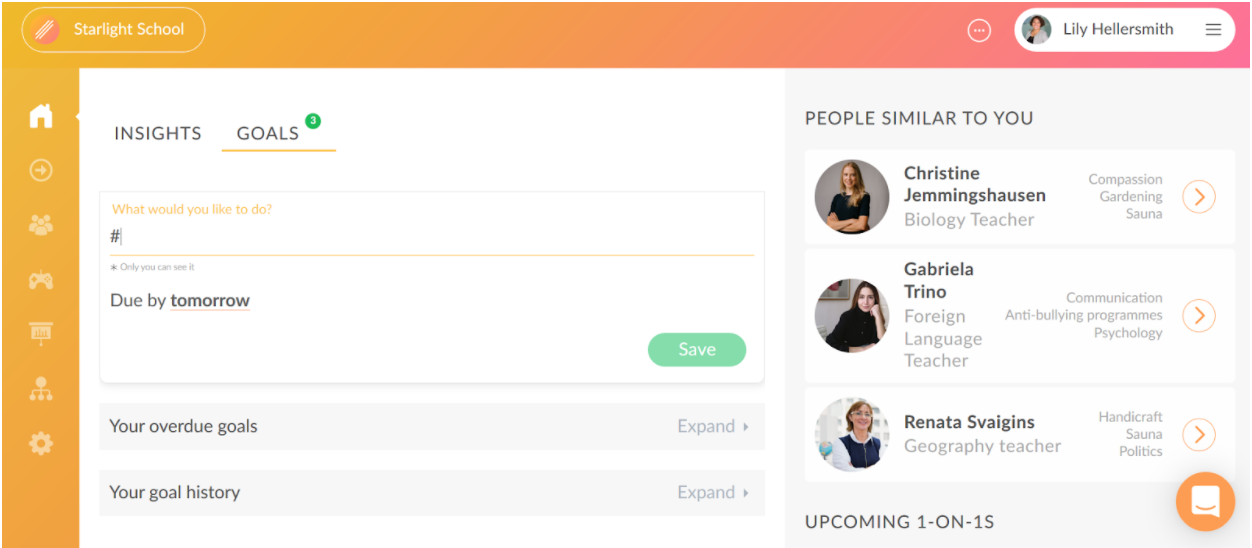This screenshot has height=548, width=1252.
Task: Click the three-dots chat icon in header
Action: pyautogui.click(x=979, y=30)
